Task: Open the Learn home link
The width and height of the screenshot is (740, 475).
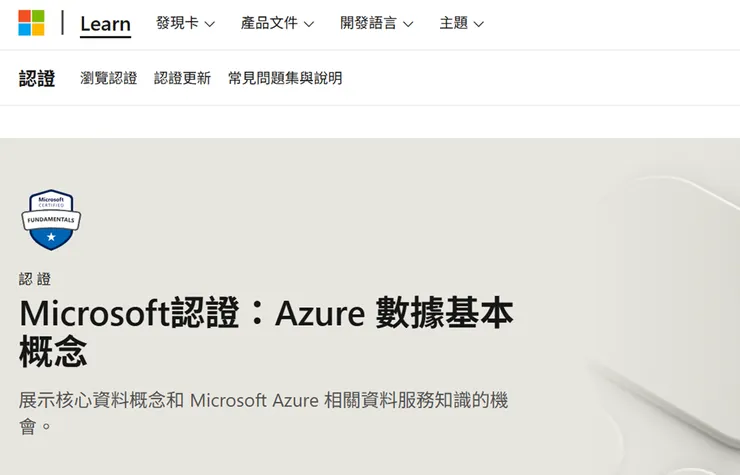Action: pos(105,24)
